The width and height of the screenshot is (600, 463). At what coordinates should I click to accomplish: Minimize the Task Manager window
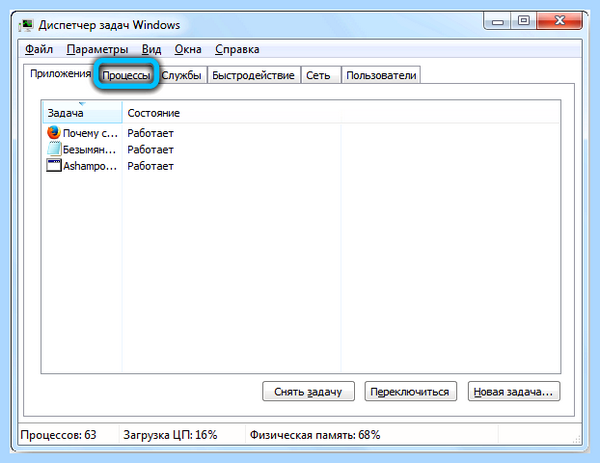click(497, 21)
